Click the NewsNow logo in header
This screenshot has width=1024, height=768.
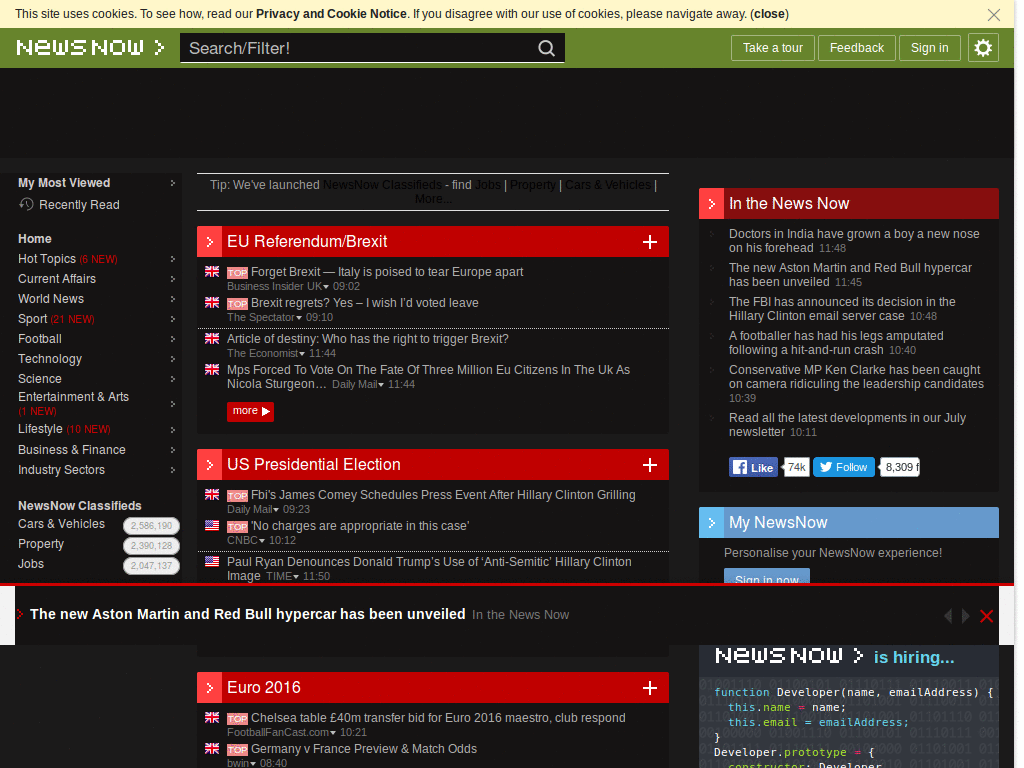point(90,48)
